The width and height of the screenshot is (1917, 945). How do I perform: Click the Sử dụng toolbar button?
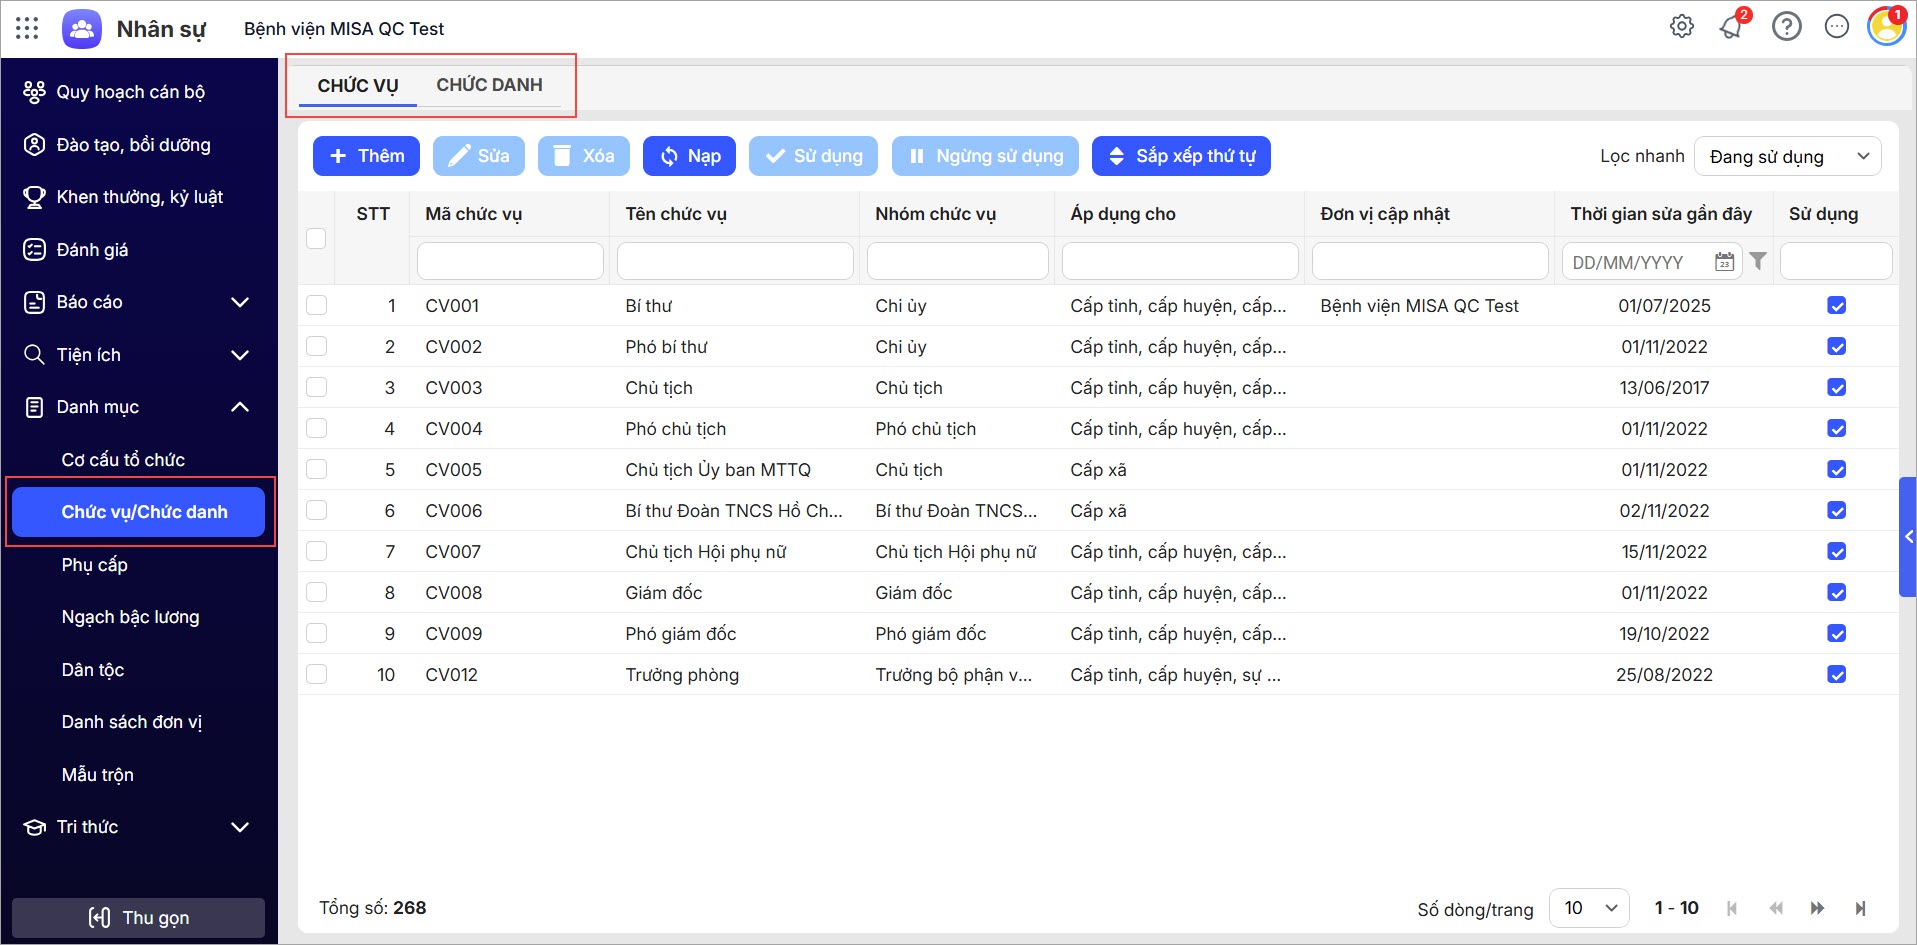(x=813, y=156)
